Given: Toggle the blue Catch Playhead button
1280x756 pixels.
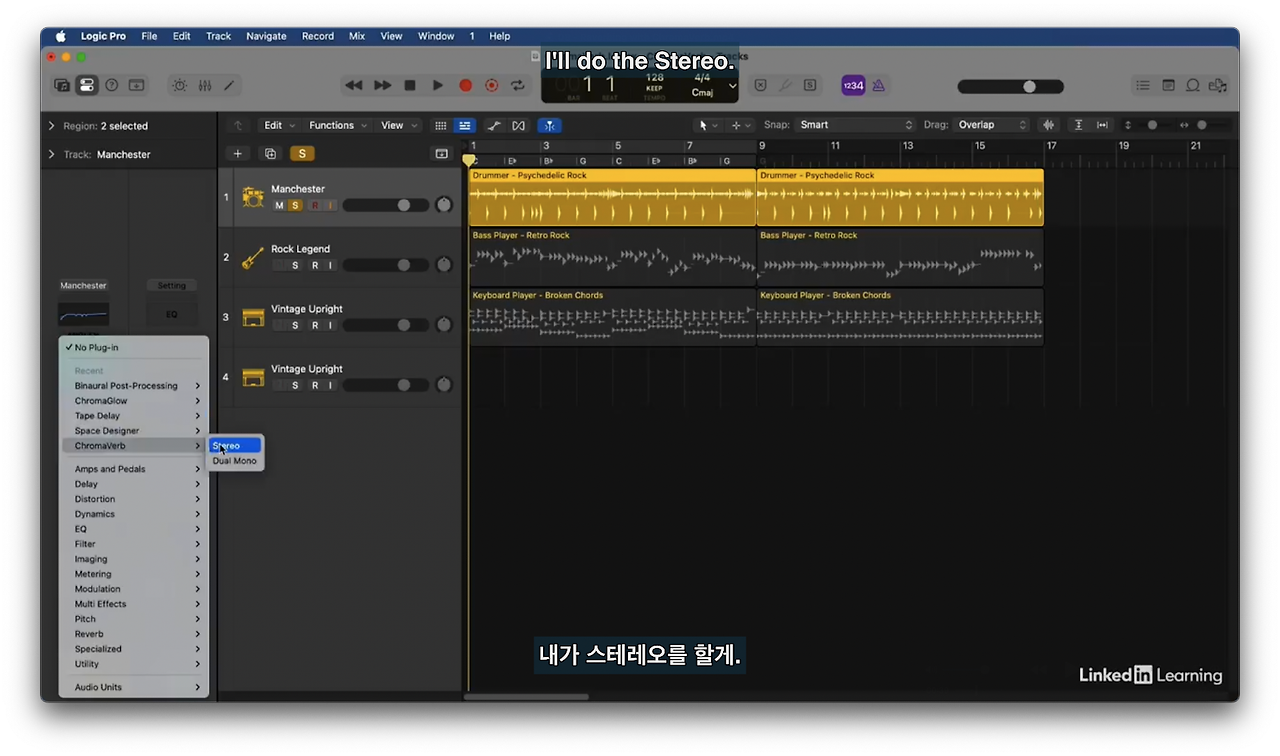Looking at the screenshot, I should click(549, 125).
